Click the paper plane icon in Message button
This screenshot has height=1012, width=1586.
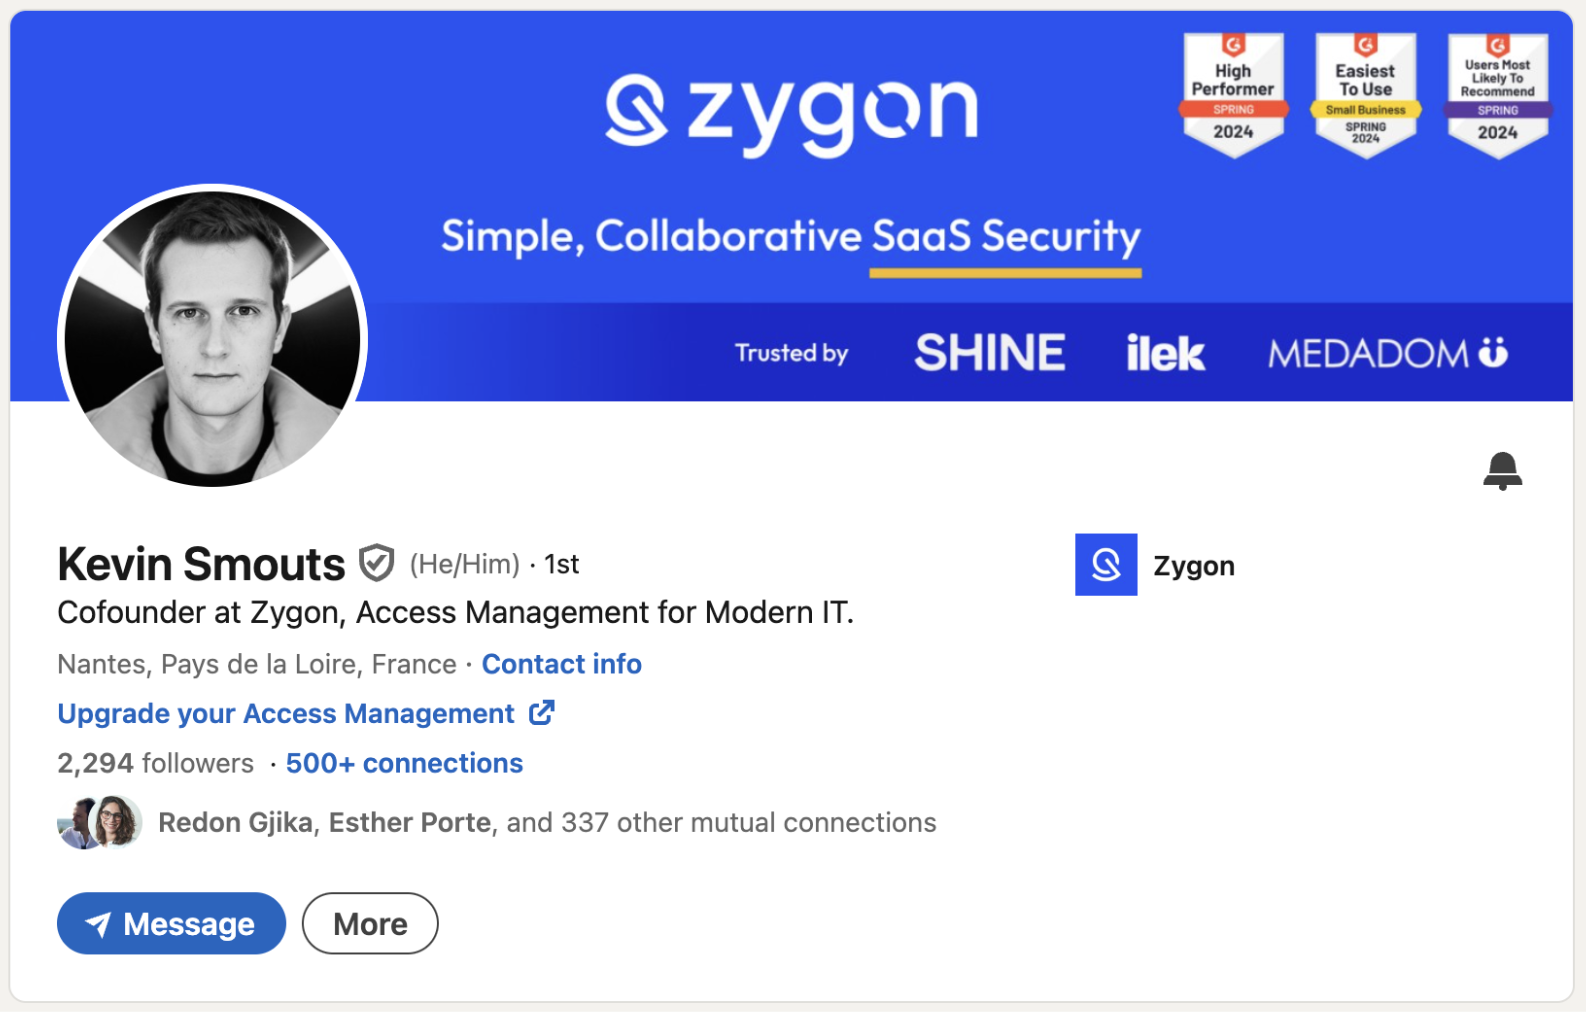tap(98, 924)
